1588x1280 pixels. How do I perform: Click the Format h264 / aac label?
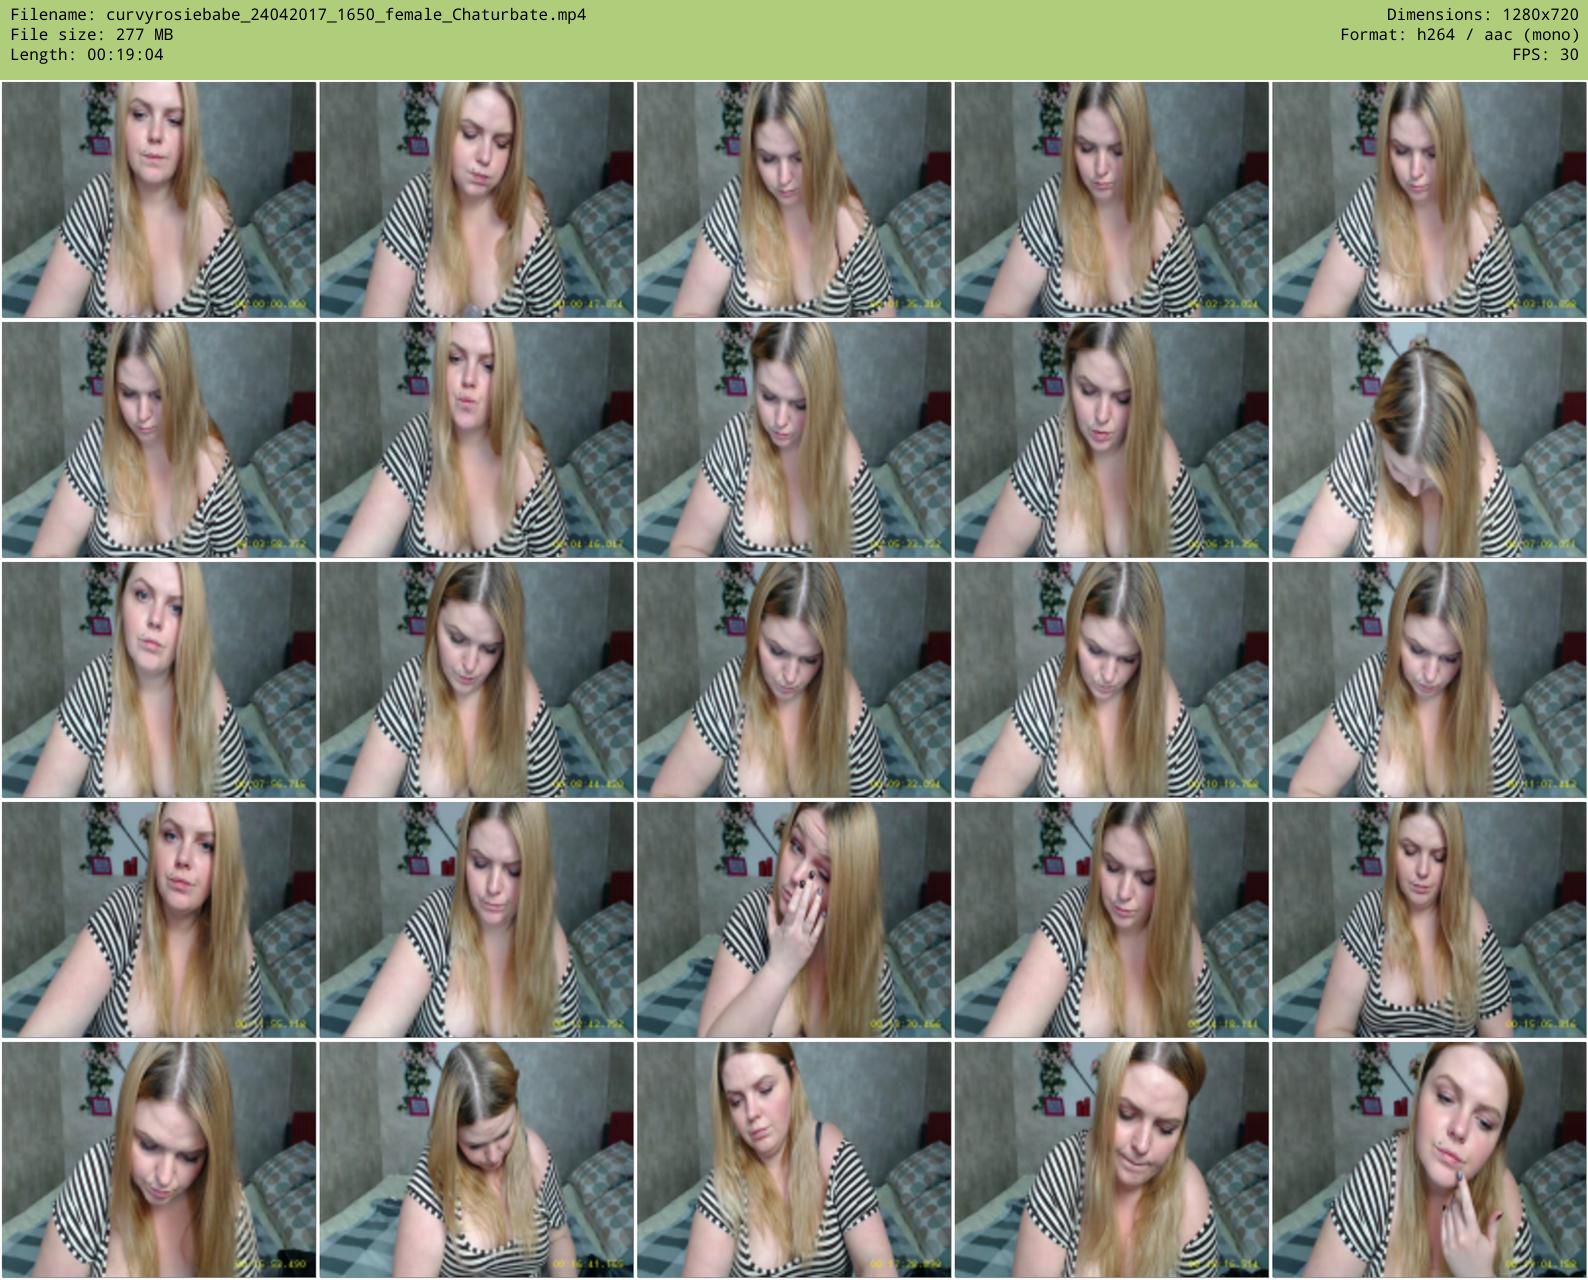pos(1459,35)
